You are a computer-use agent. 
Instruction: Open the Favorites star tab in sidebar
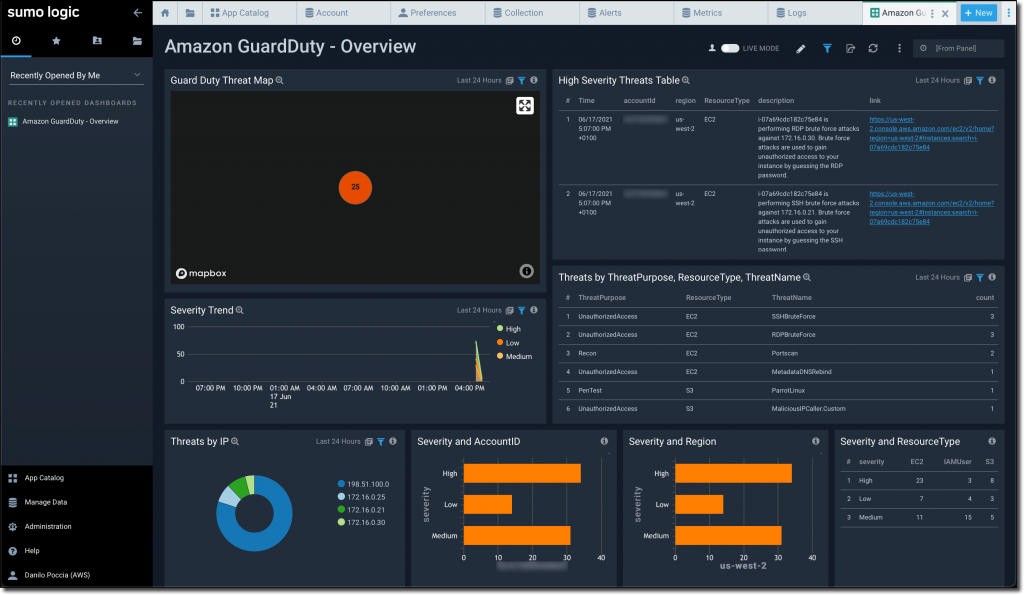click(x=56, y=40)
